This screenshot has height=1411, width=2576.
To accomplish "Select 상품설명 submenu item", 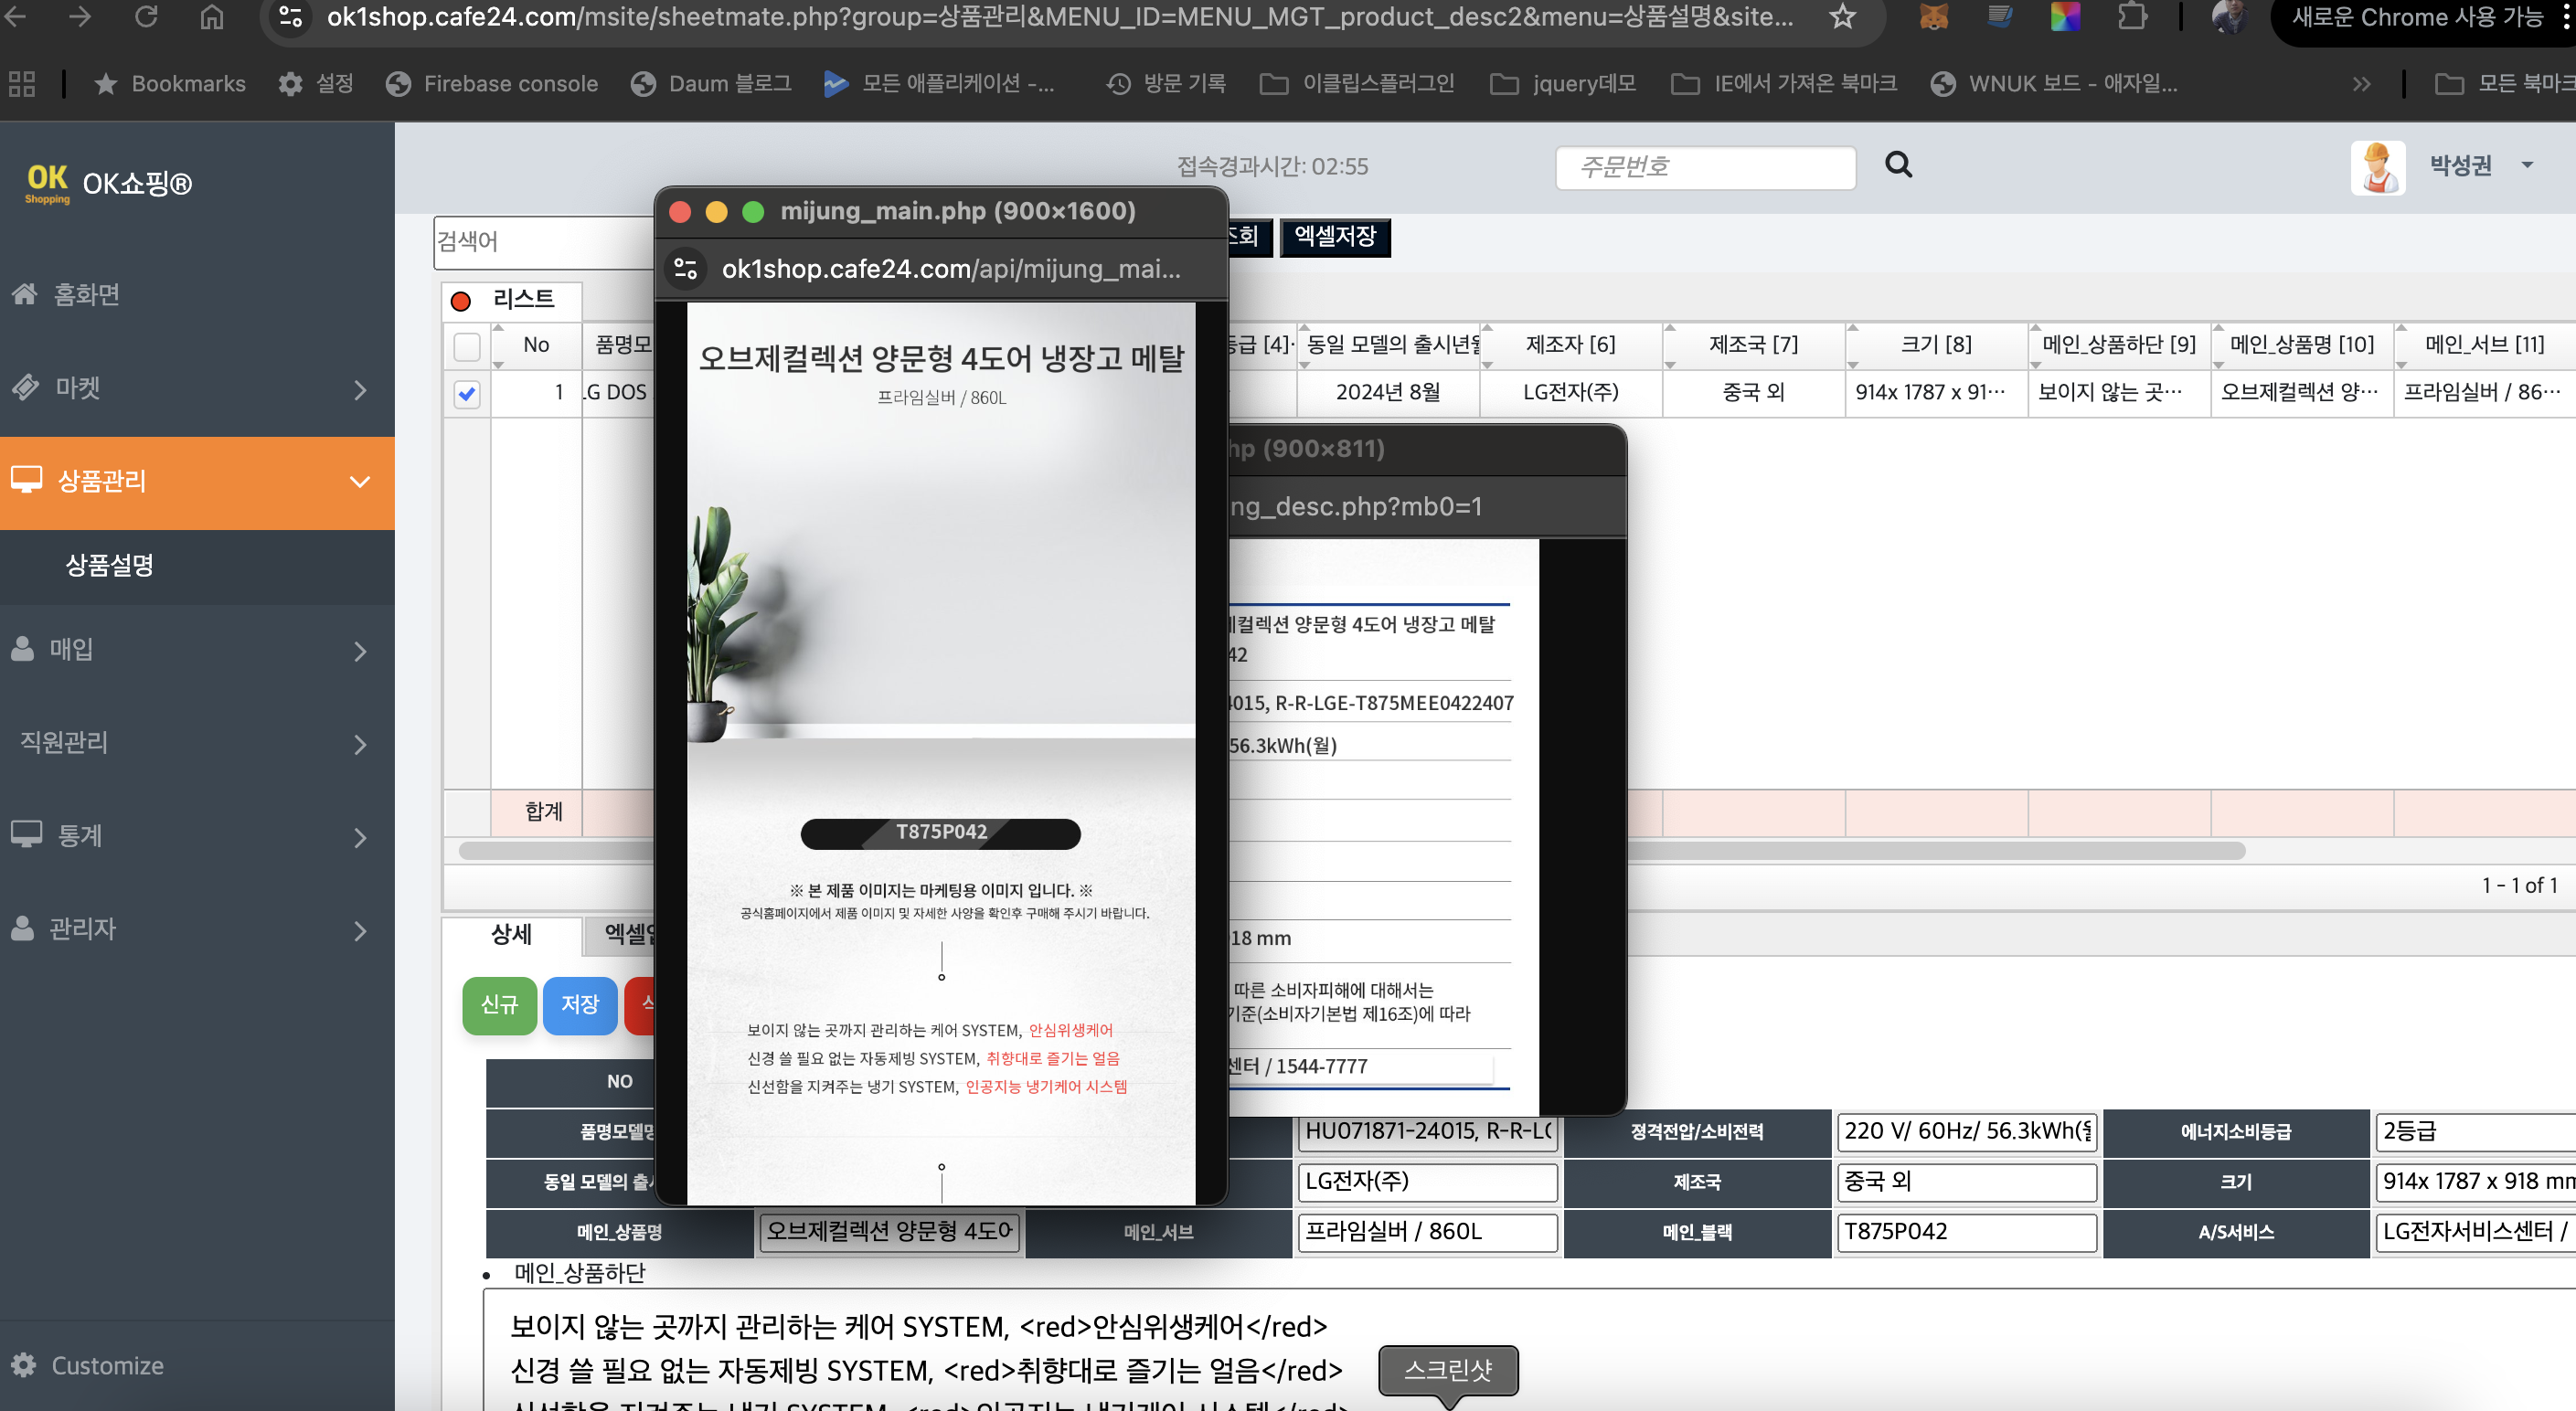I will (x=110, y=566).
